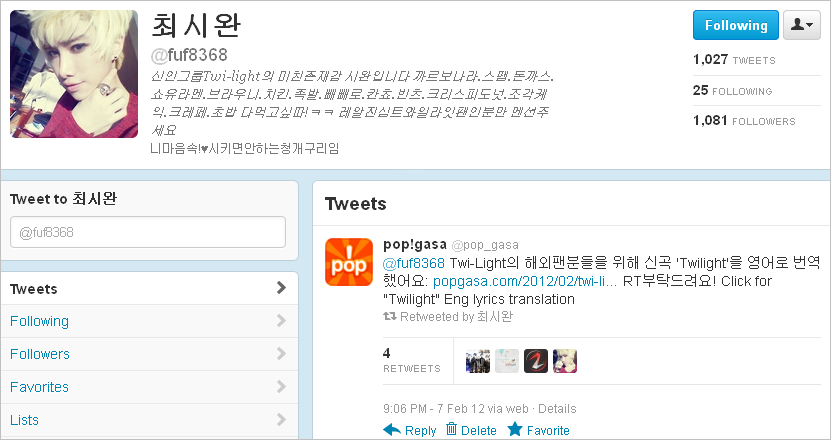Open the user actions person dropdown
The image size is (831, 440).
801,25
